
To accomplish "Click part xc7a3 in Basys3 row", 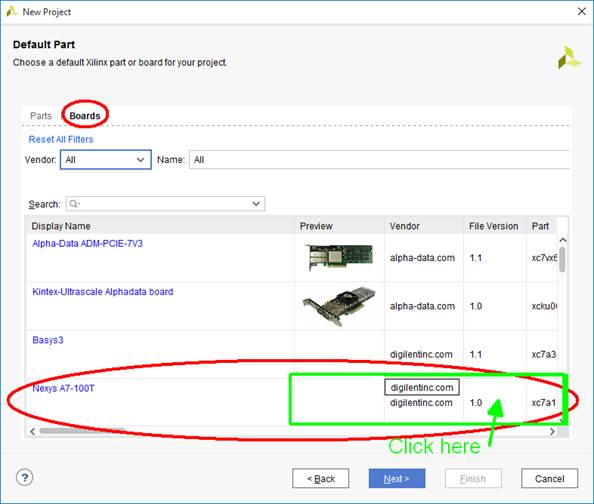I will coord(544,354).
